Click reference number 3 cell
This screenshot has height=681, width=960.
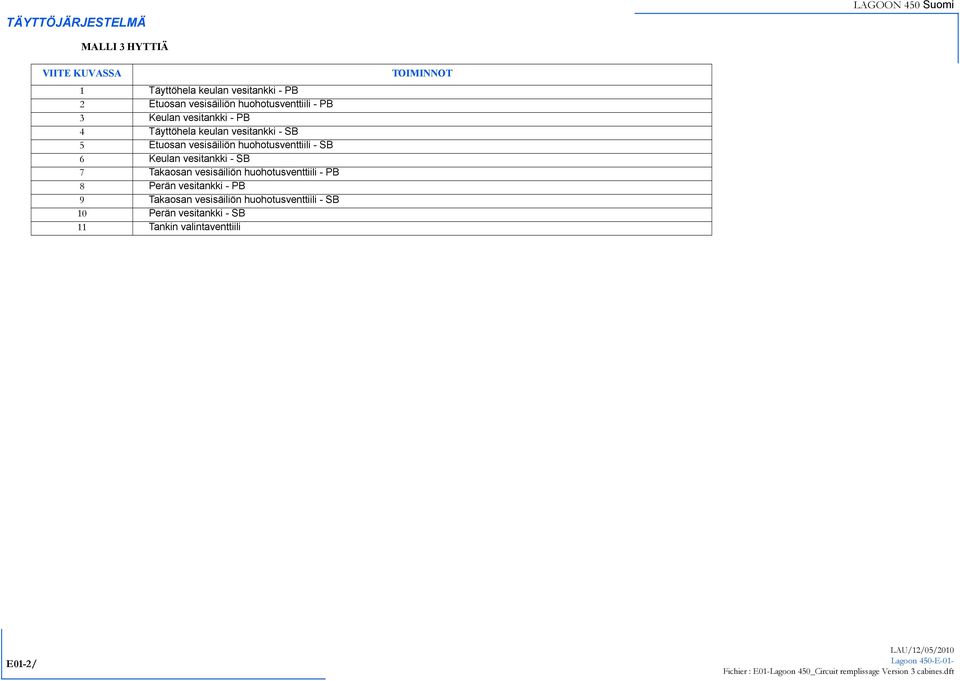pyautogui.click(x=82, y=118)
